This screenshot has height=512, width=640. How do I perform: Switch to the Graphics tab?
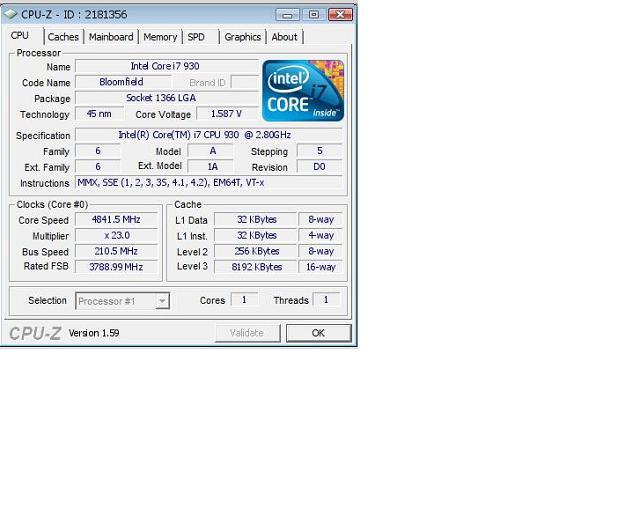242,37
